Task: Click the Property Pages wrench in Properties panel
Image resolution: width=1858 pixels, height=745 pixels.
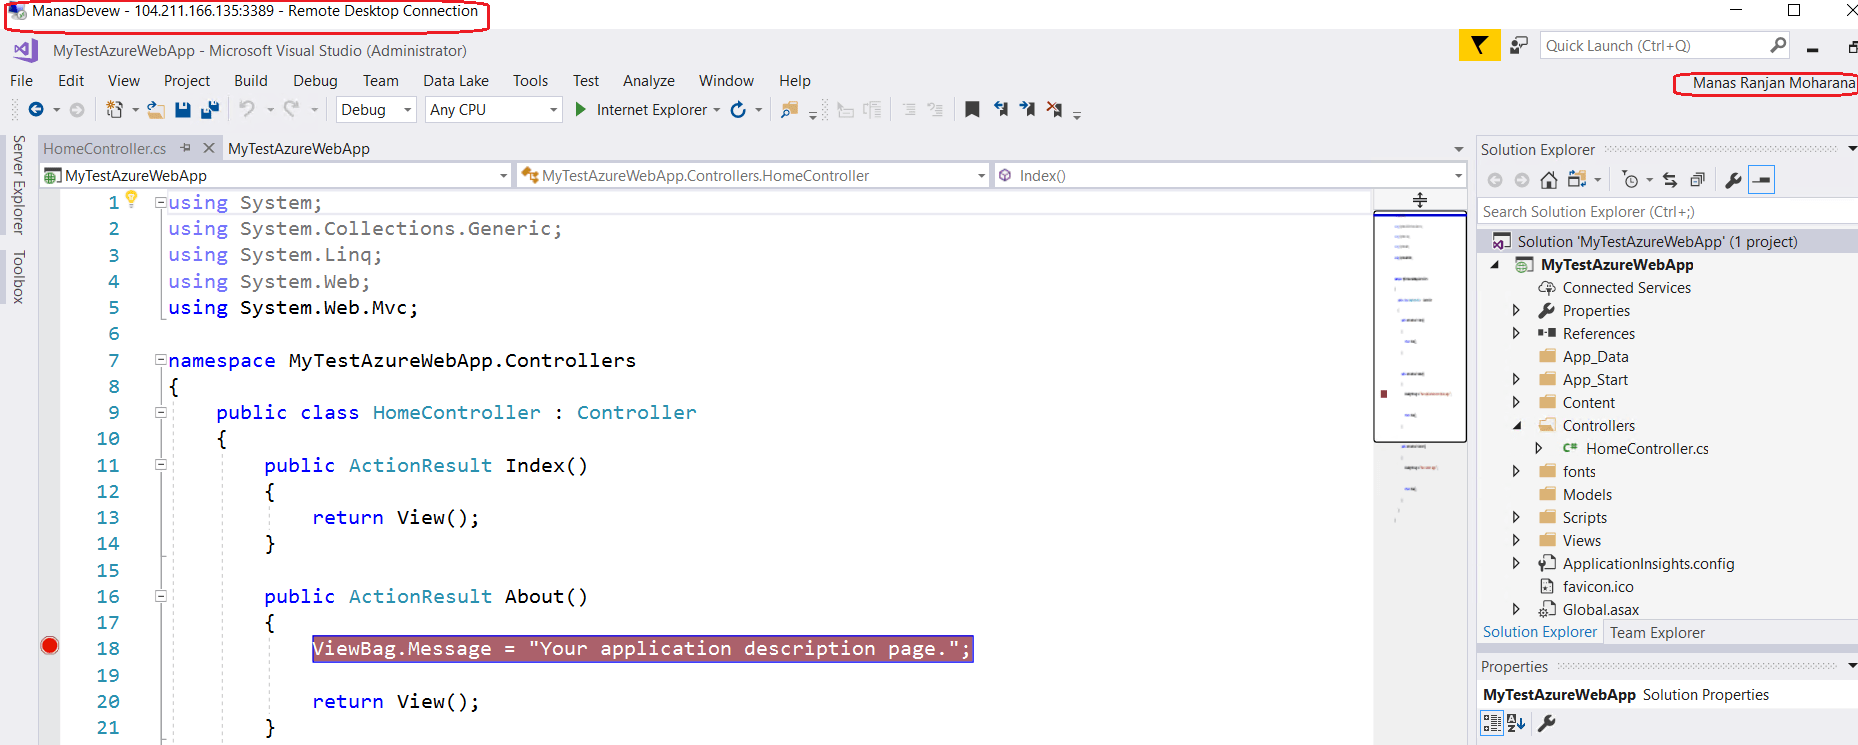Action: (x=1546, y=723)
